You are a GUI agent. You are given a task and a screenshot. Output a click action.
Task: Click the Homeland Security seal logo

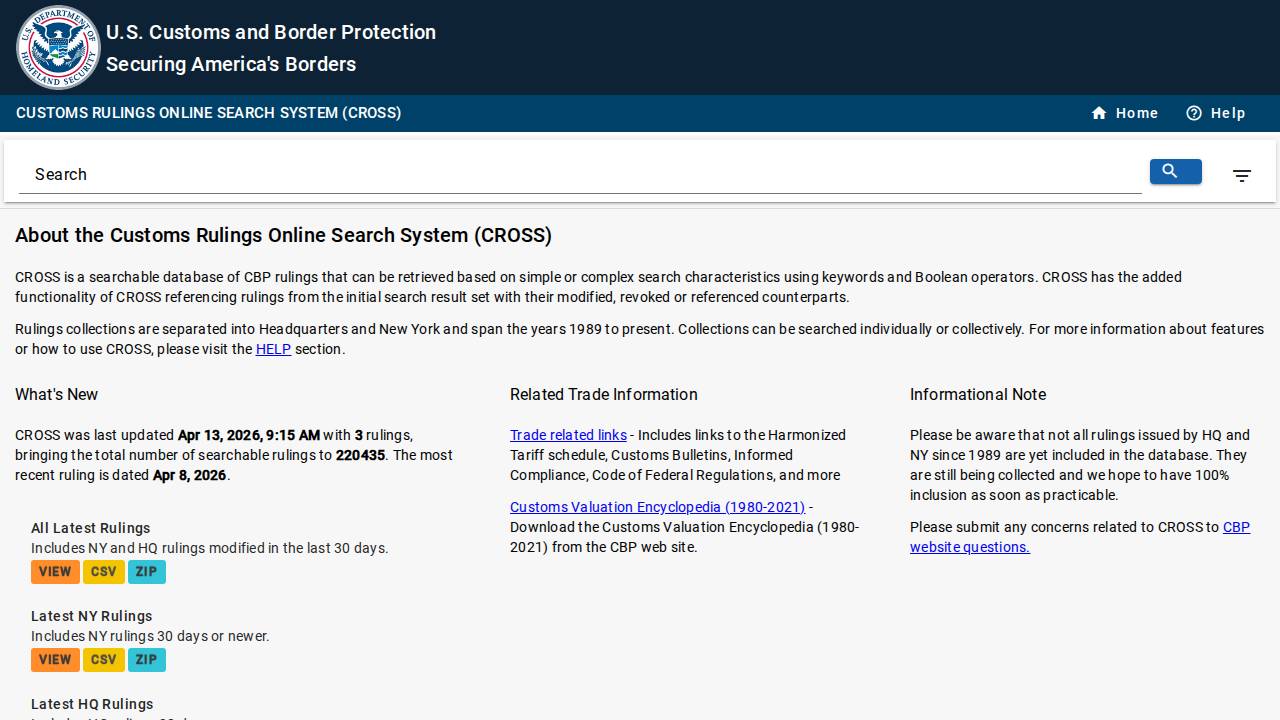point(58,47)
